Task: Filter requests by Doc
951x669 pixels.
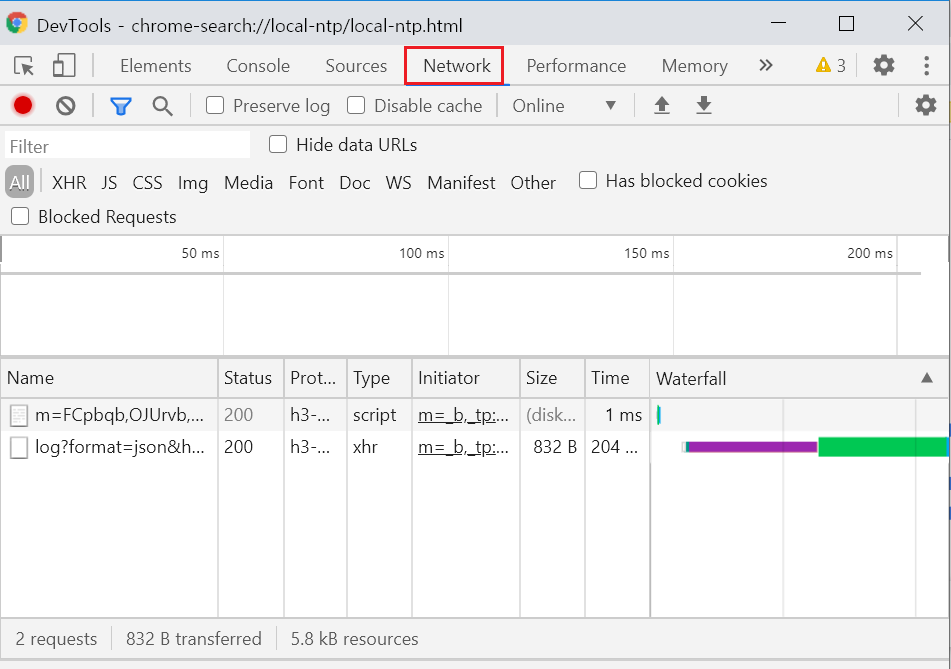Action: pyautogui.click(x=355, y=183)
